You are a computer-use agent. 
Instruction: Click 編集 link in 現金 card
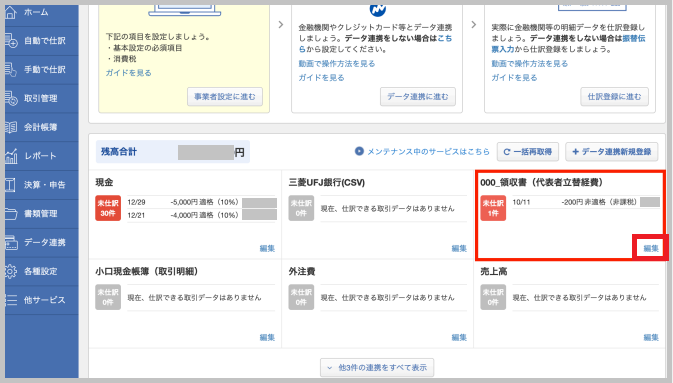tap(267, 248)
